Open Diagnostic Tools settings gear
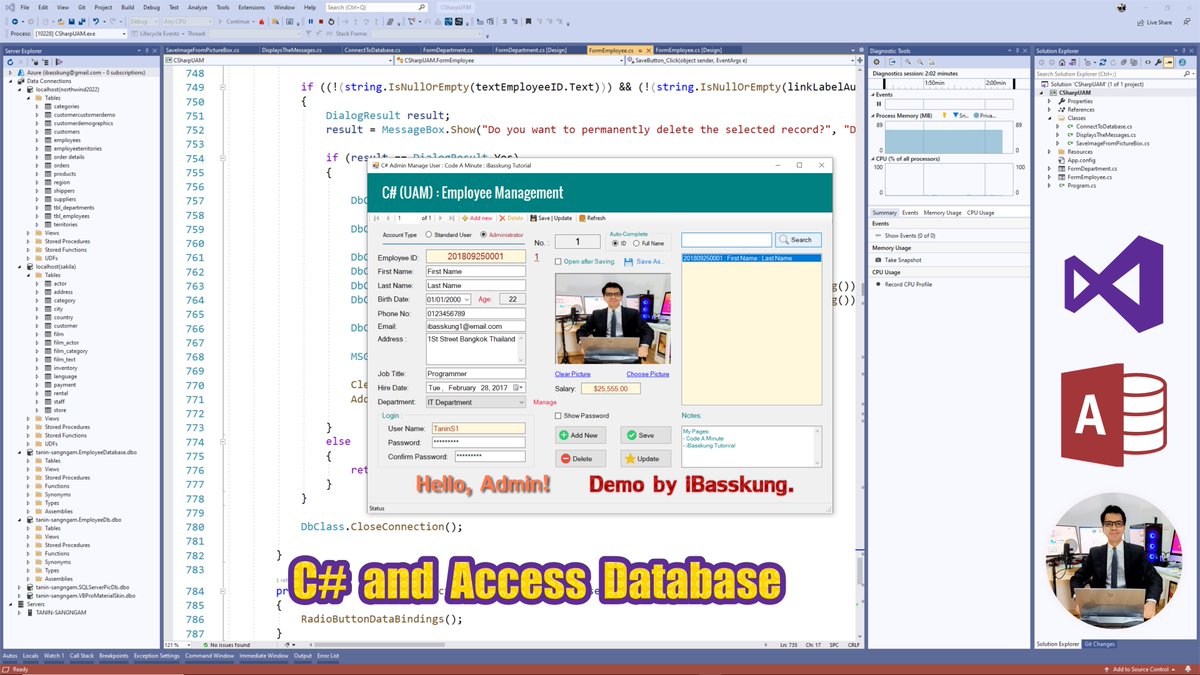Viewport: 1200px width, 675px height. 876,62
